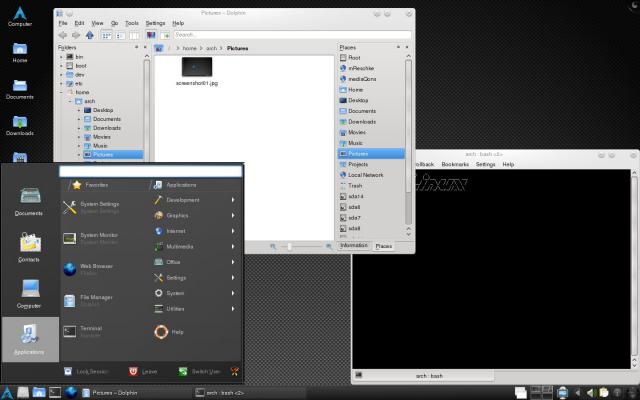Click Leave in launcher
This screenshot has width=640, height=400.
(143, 371)
